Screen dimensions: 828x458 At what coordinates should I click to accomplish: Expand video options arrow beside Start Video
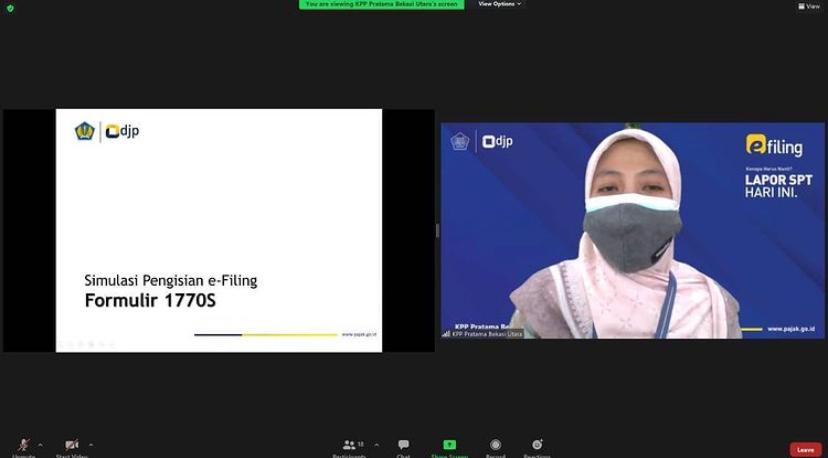coord(91,445)
